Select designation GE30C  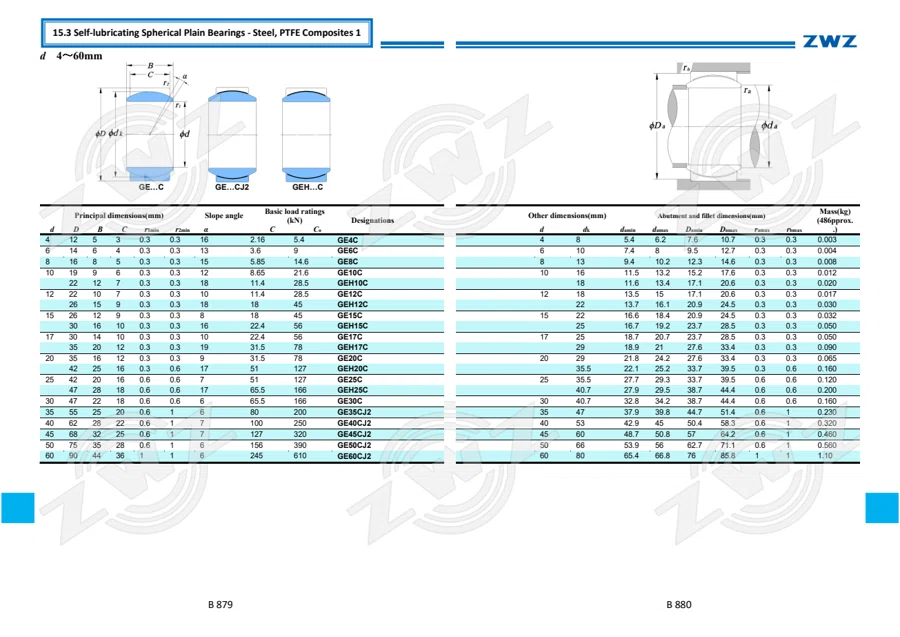click(x=350, y=401)
